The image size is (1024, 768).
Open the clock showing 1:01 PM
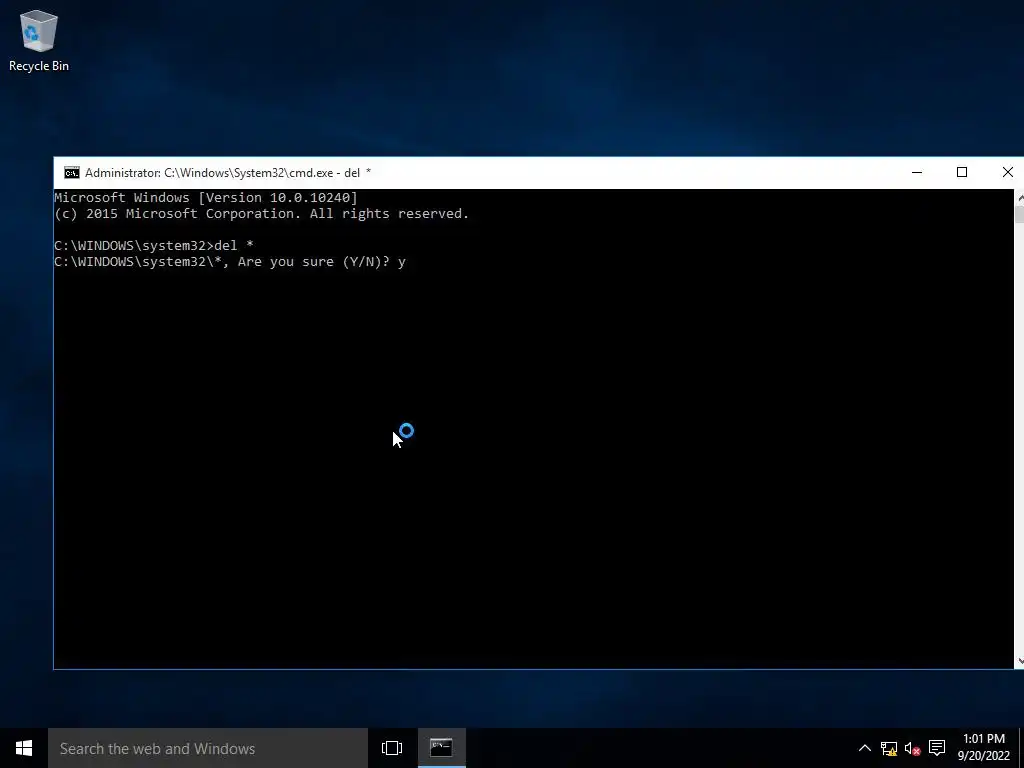(x=984, y=748)
